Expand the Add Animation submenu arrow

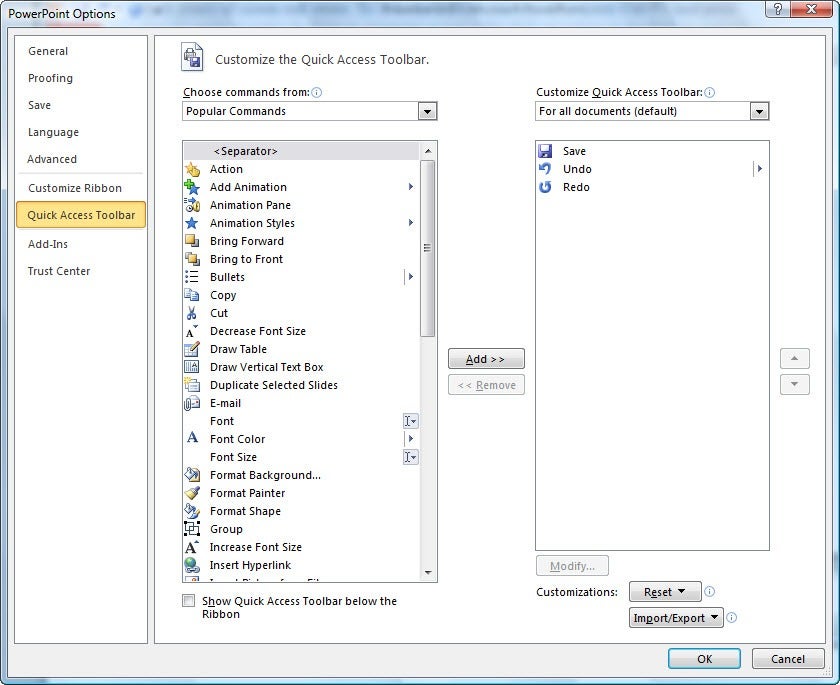(x=411, y=187)
